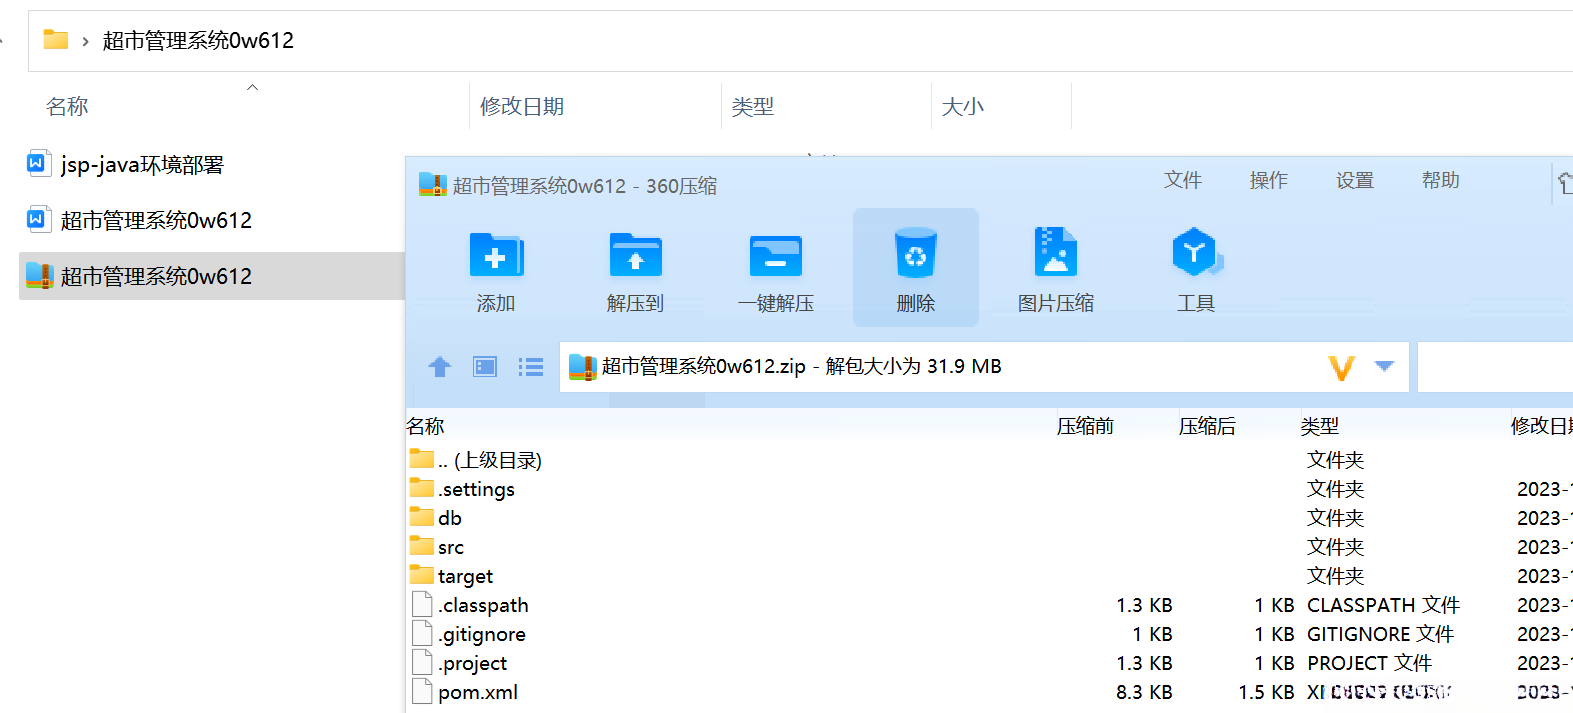This screenshot has height=713, width=1573.
Task: Click GITIGNORE 文件 type cell
Action: pos(1381,634)
